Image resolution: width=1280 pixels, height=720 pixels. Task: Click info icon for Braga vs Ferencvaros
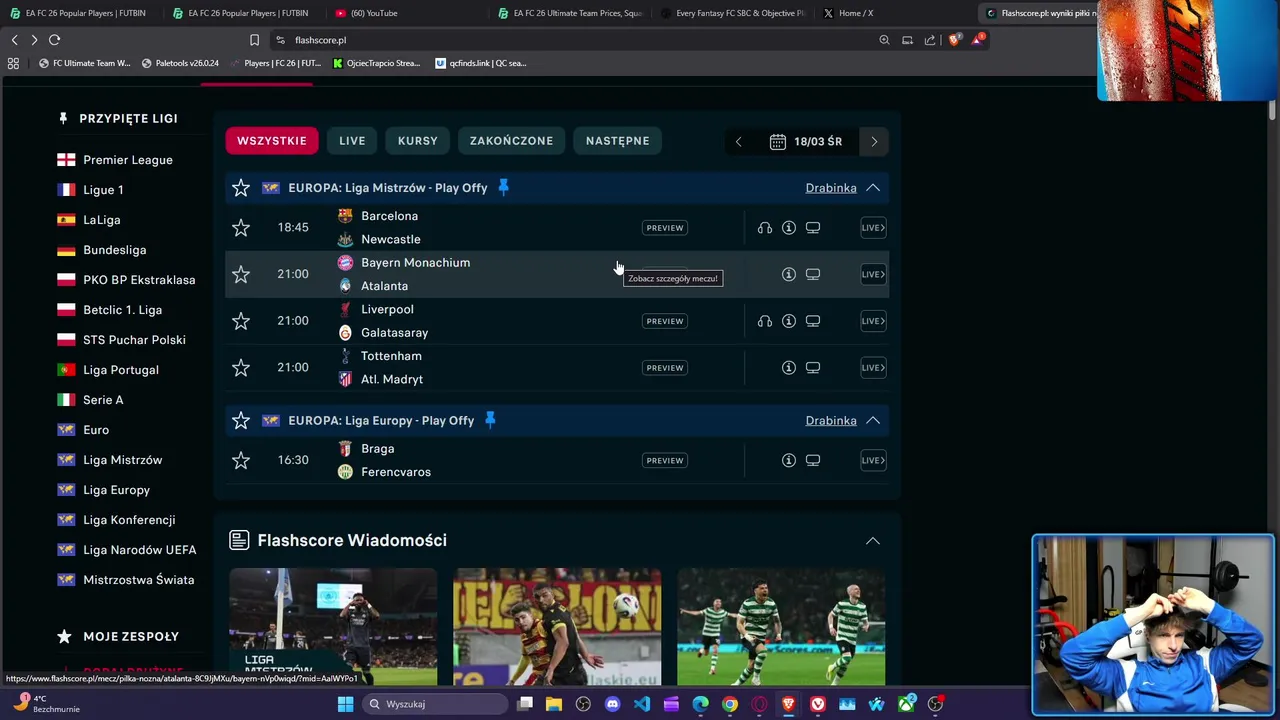(789, 461)
